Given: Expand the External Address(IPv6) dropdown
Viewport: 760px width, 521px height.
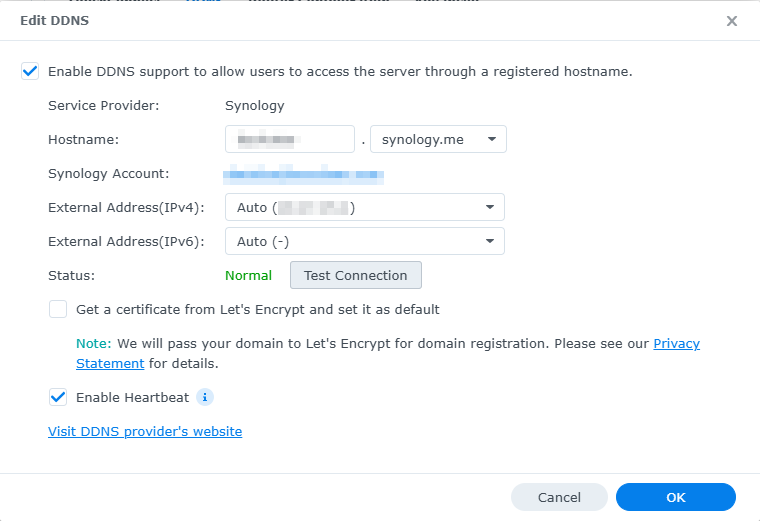Looking at the screenshot, I should coord(364,241).
